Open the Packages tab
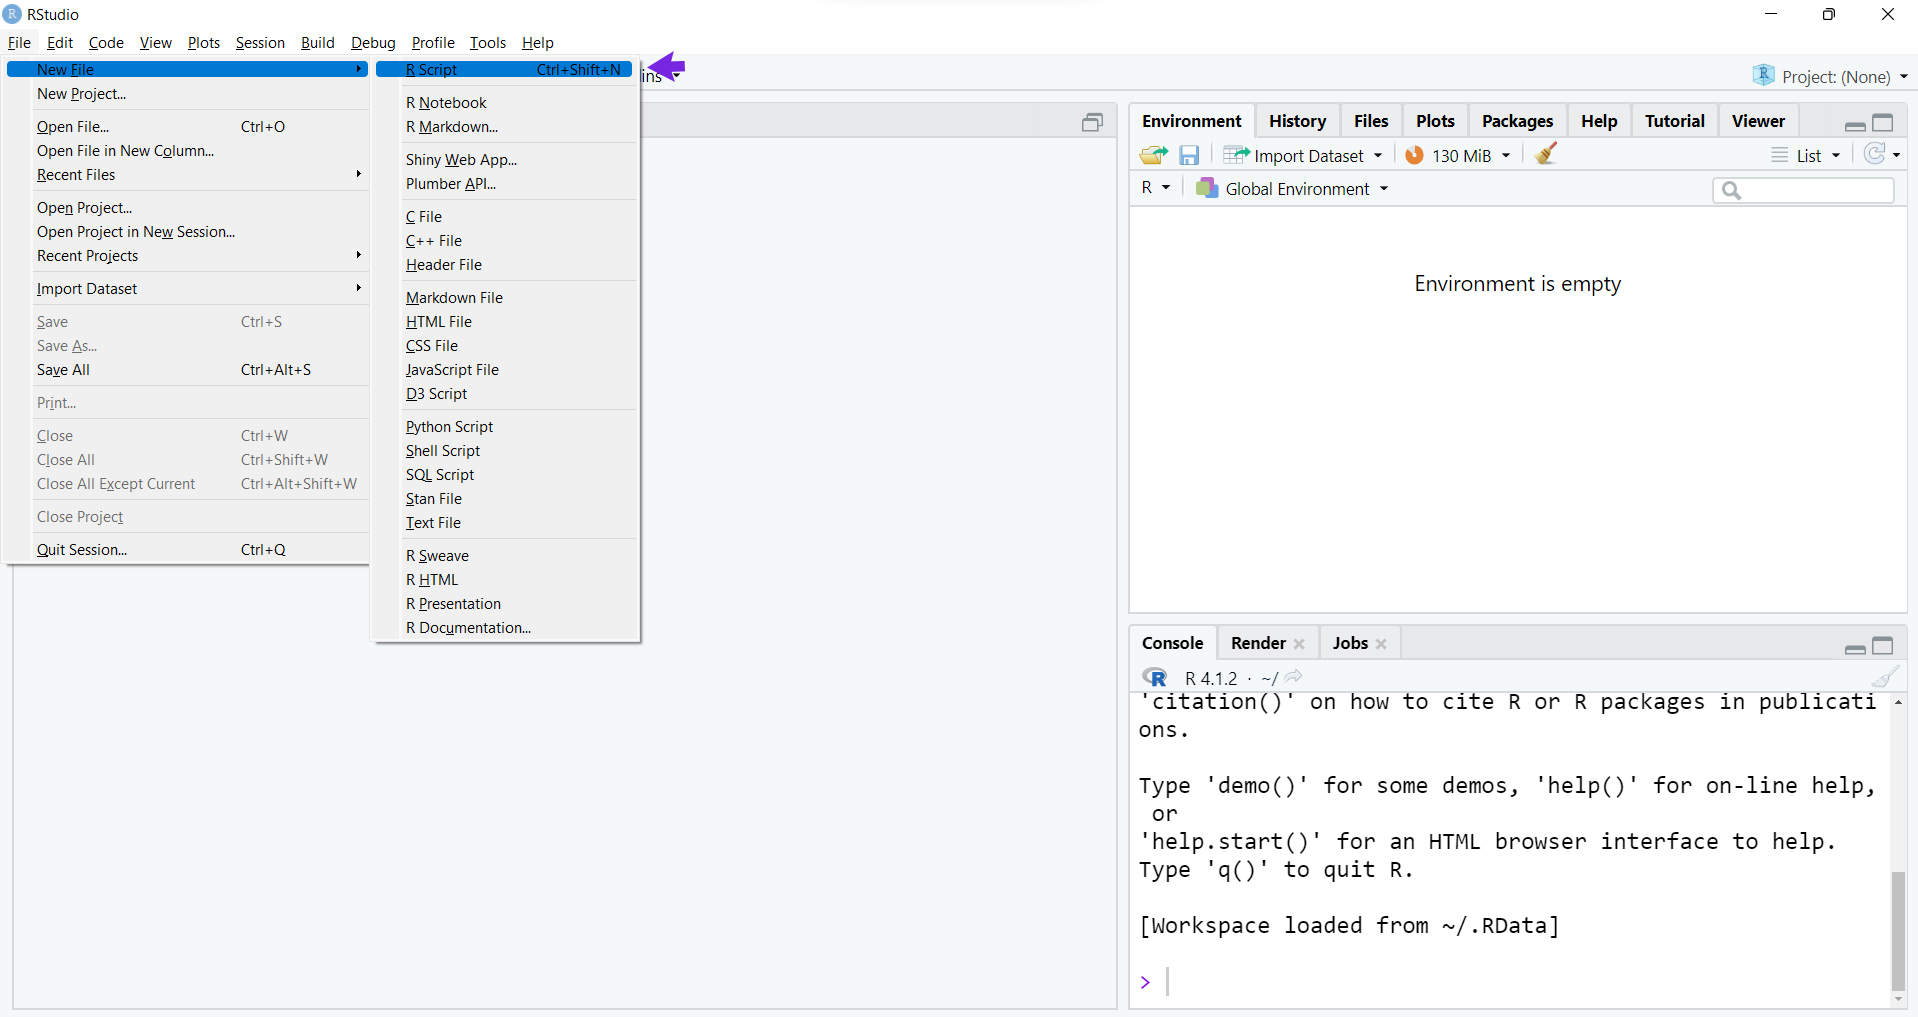The image size is (1918, 1017). tap(1516, 120)
